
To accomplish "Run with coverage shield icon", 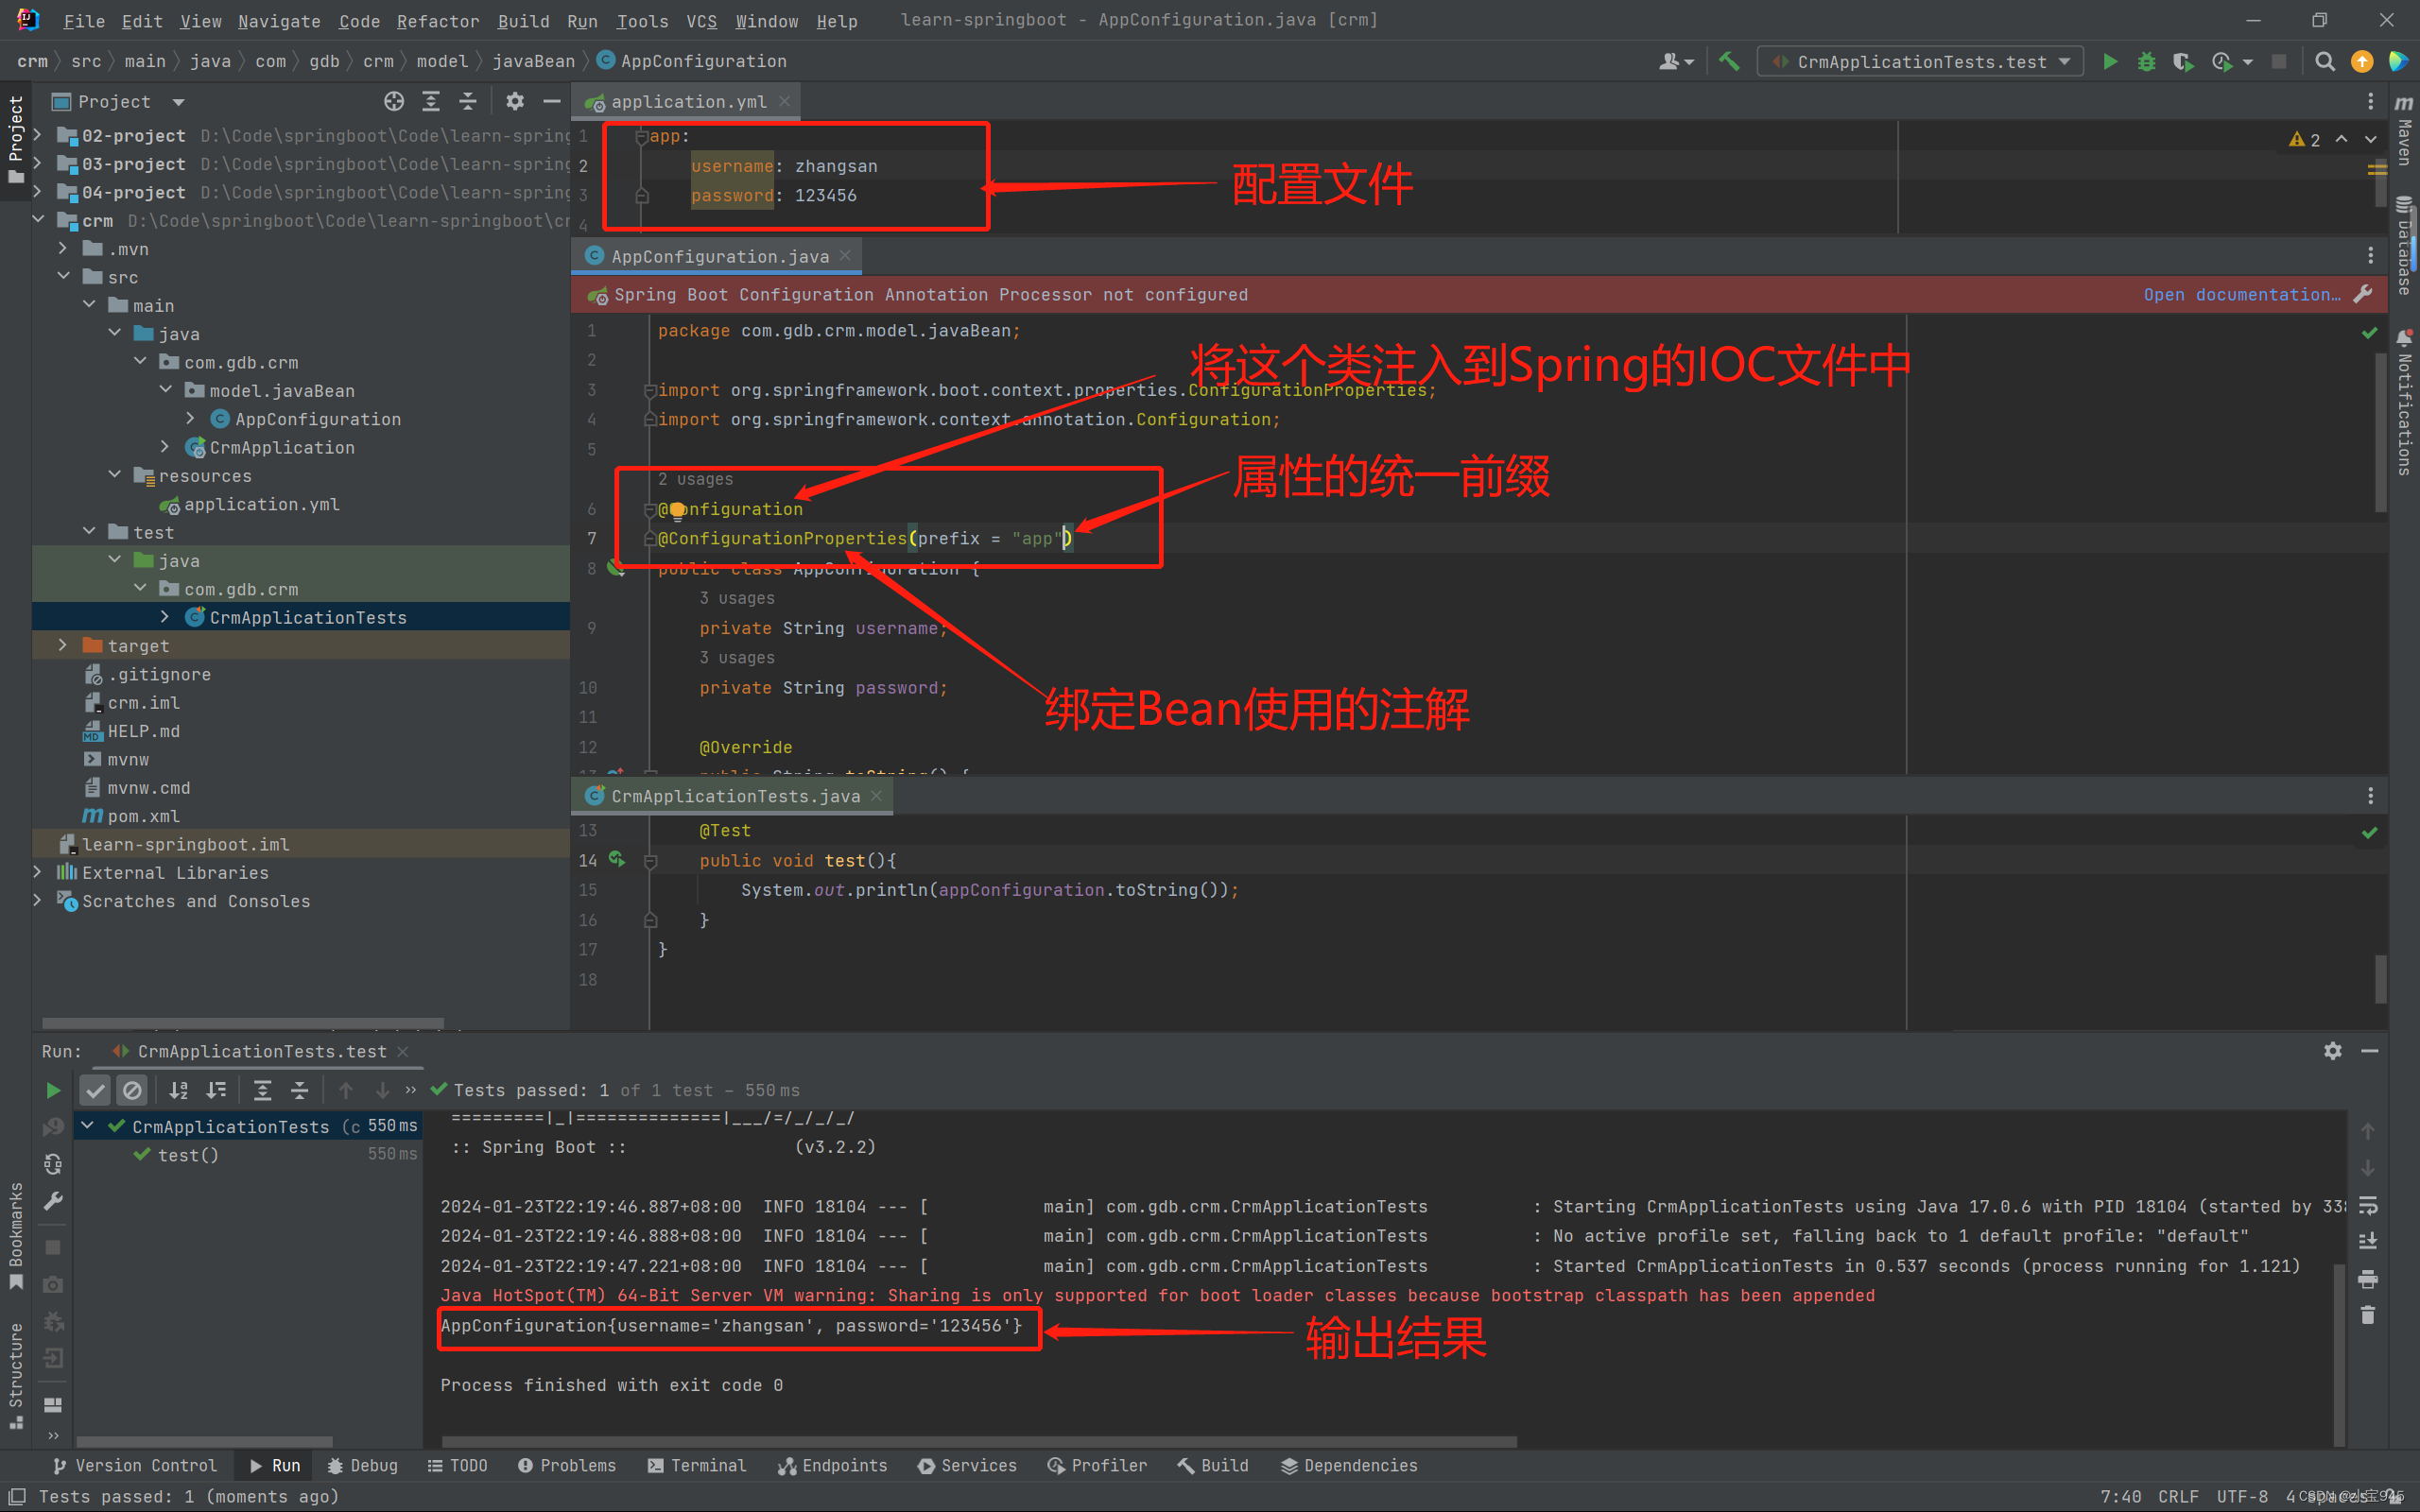I will [x=2183, y=62].
